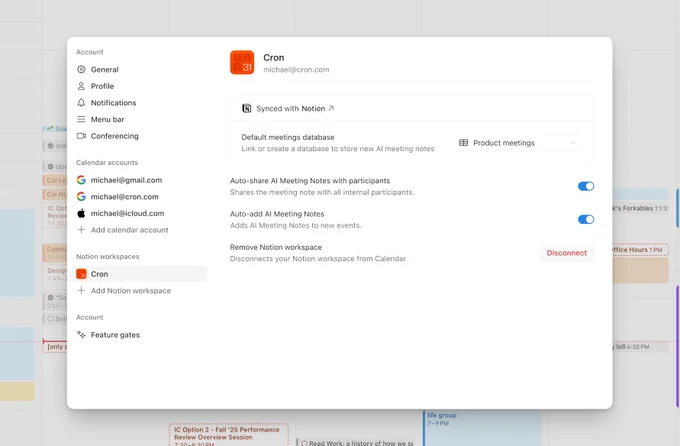Open Read Work event in background calendar

click(x=358, y=443)
